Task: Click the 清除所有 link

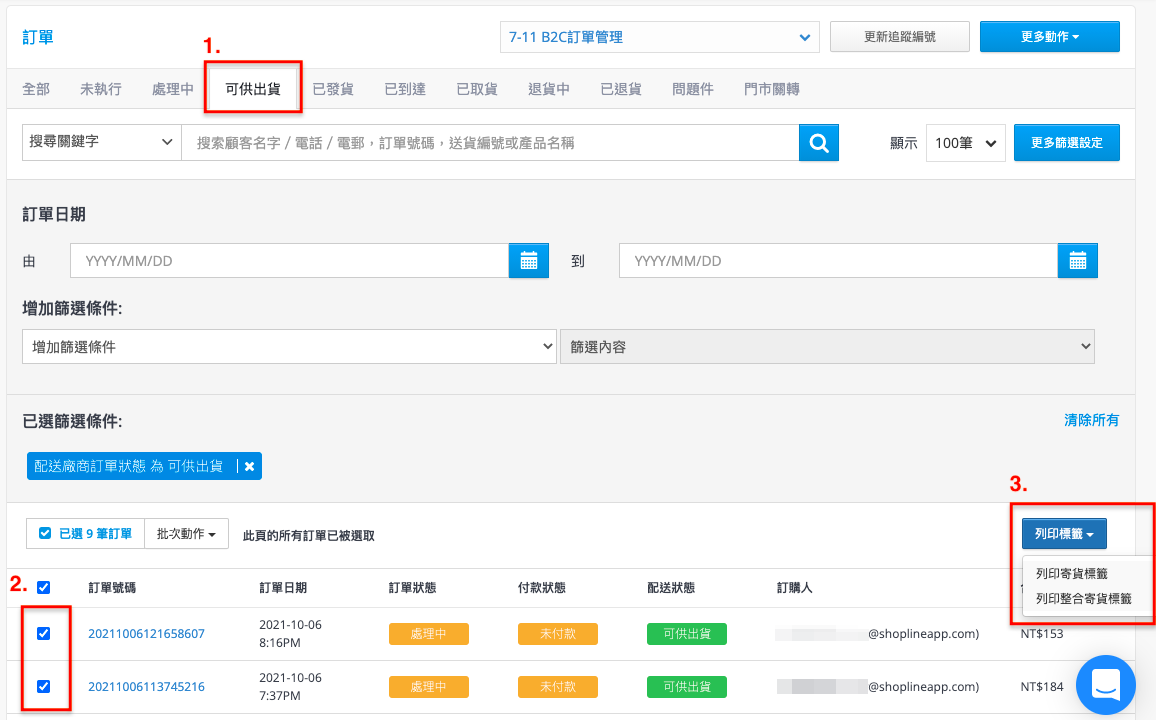Action: tap(1091, 420)
